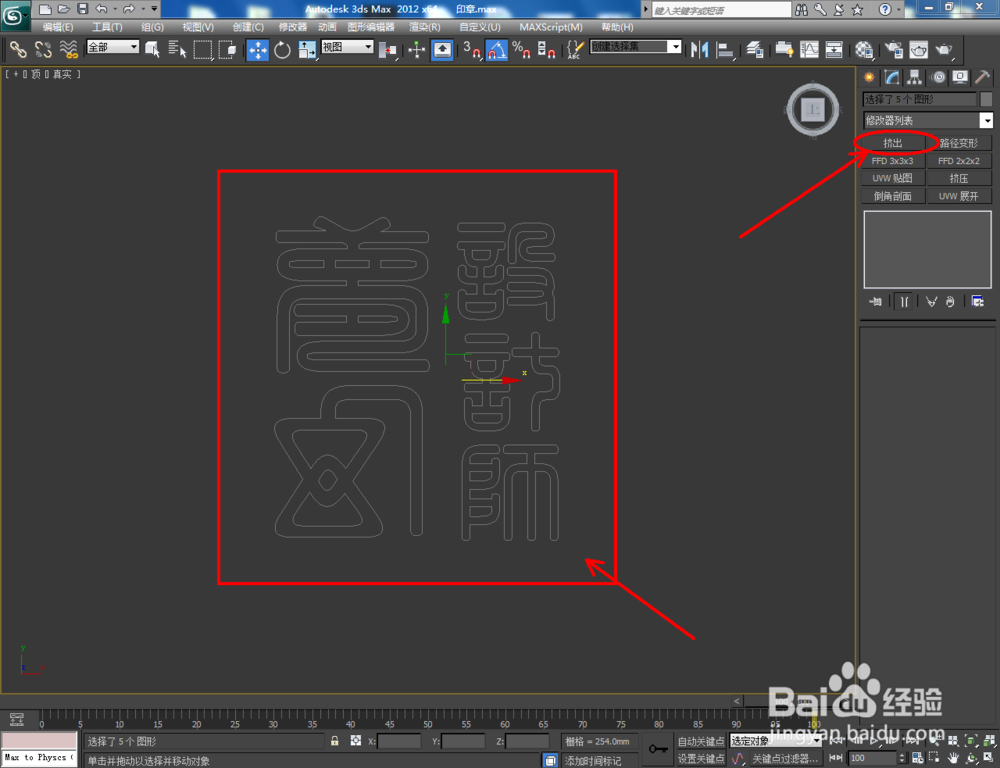Click the 倒角剖面 modifier button
1000x768 pixels.
893,196
